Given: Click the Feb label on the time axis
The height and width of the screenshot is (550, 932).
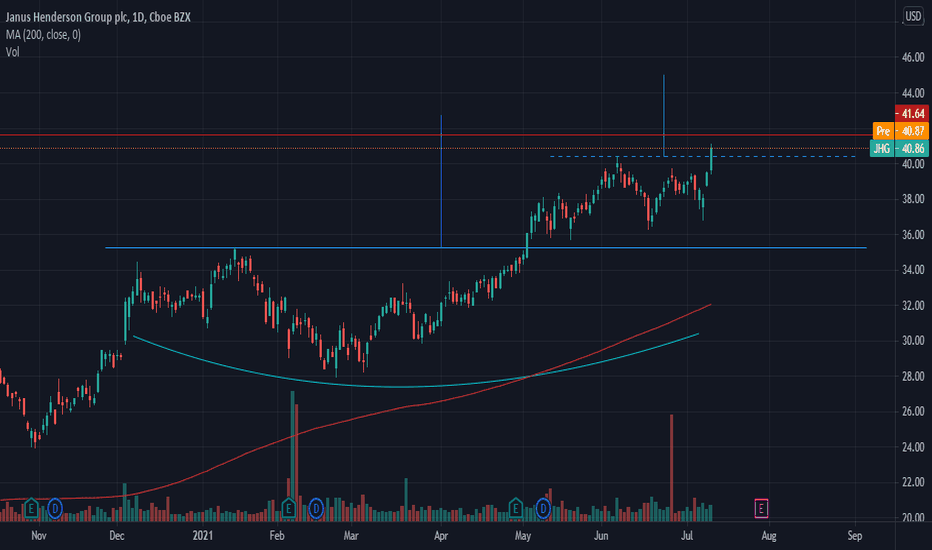Looking at the screenshot, I should 277,536.
